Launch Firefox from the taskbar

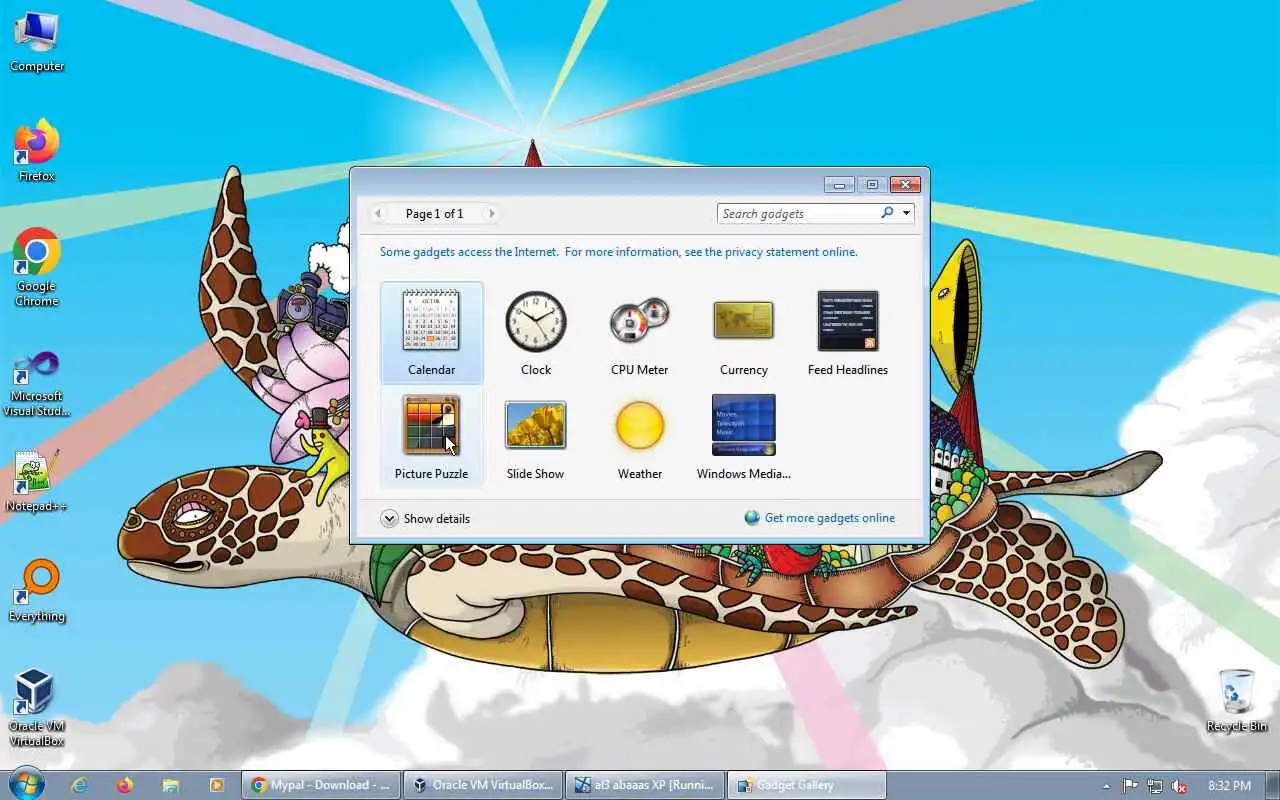[125, 785]
